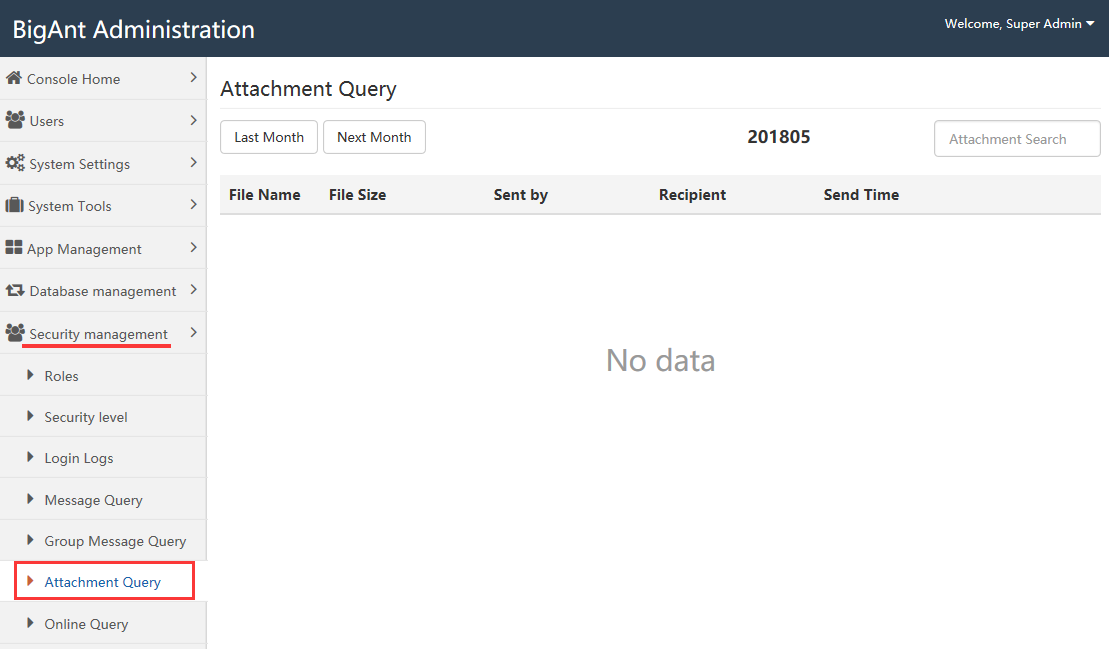Click the Attachment Query red triangle arrow
The image size is (1109, 649).
(30, 580)
